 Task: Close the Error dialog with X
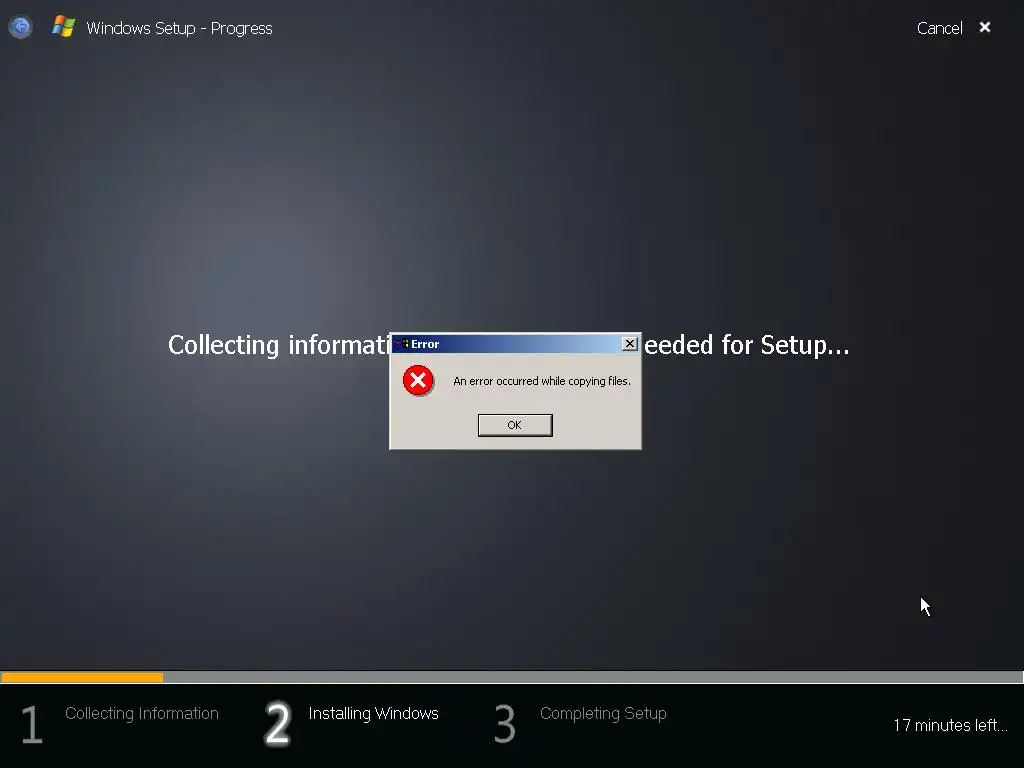tap(630, 344)
